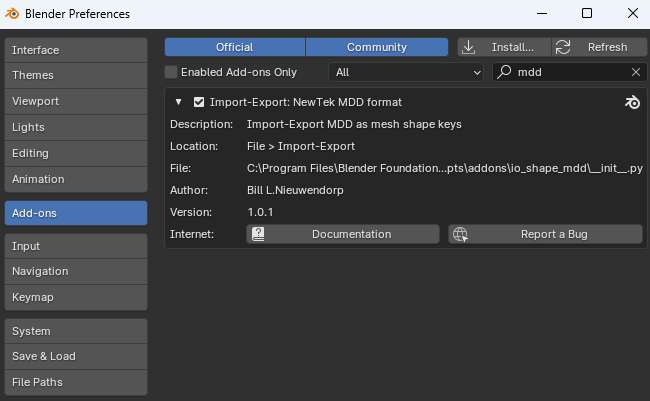Select the Add-ons section

click(76, 213)
